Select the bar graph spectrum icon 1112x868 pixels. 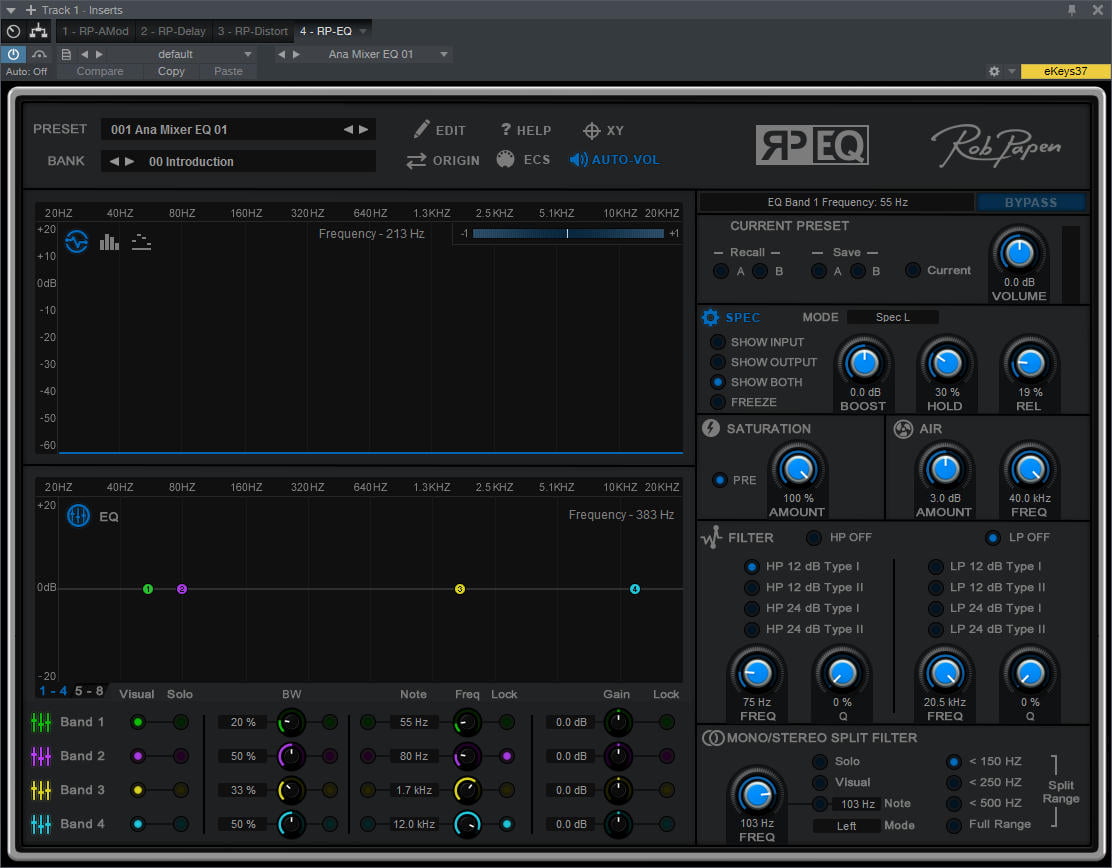point(109,242)
